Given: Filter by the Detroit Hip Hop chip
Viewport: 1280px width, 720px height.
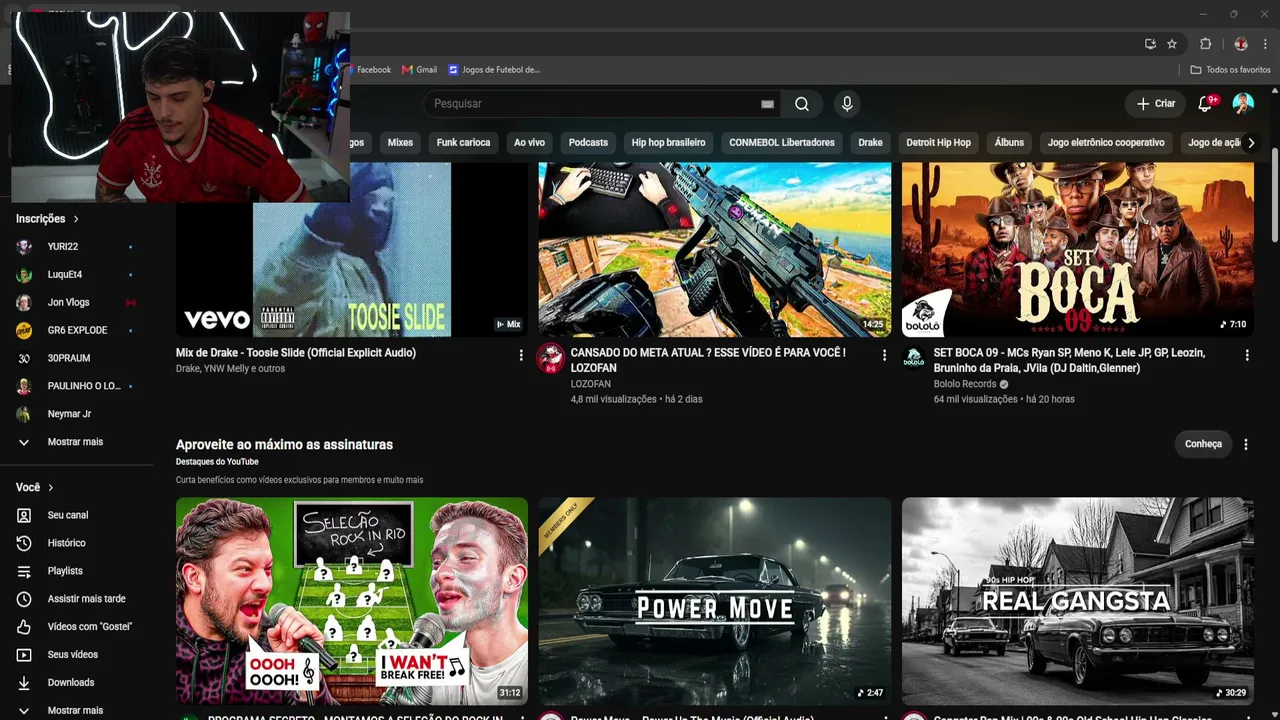Looking at the screenshot, I should point(938,143).
